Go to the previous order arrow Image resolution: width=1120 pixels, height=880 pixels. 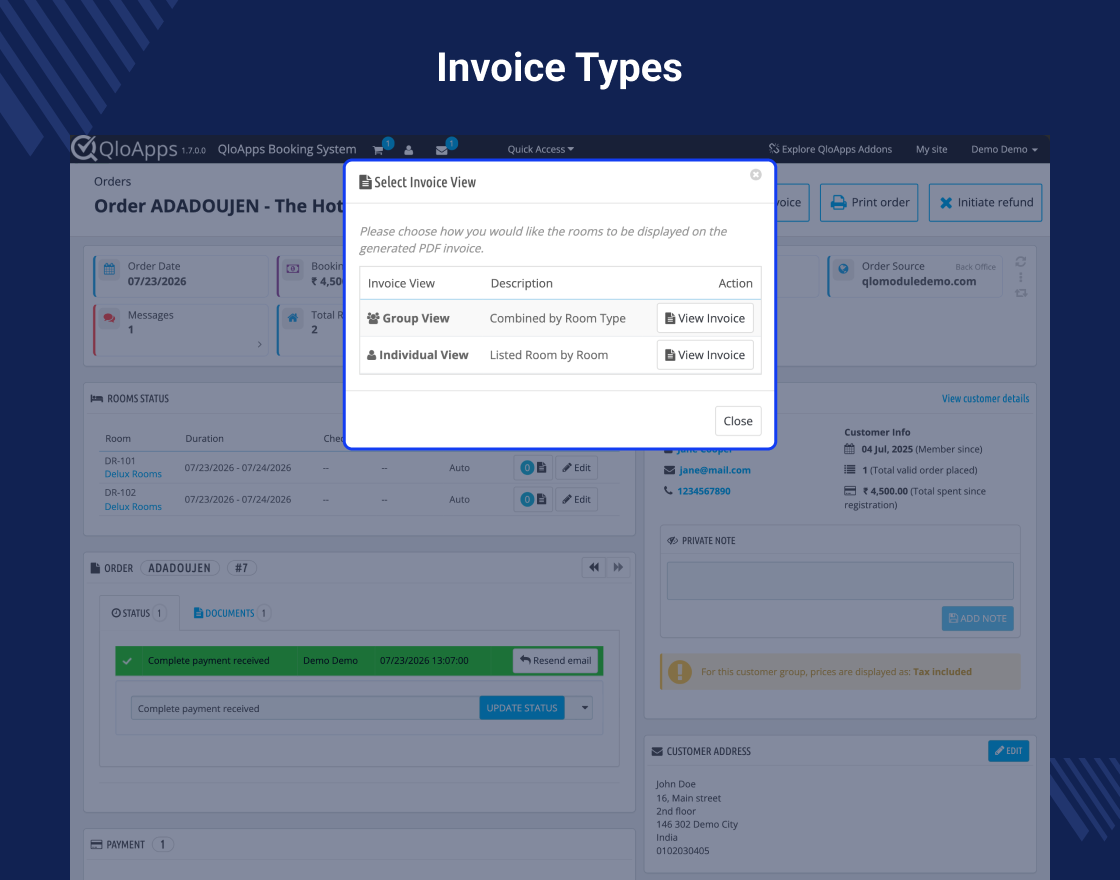[x=594, y=567]
